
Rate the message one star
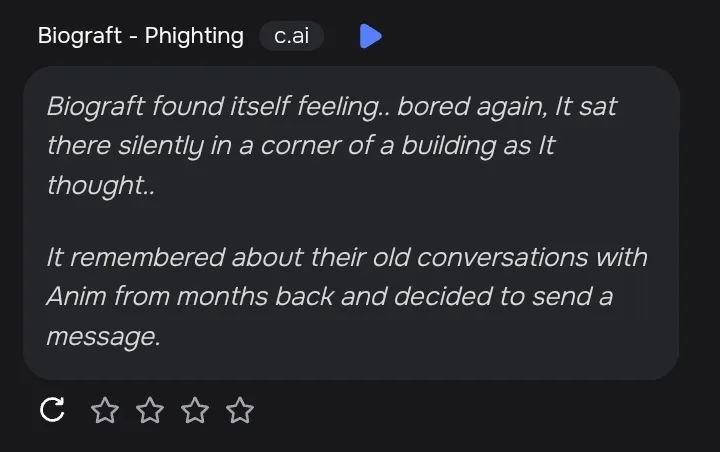[x=105, y=410]
